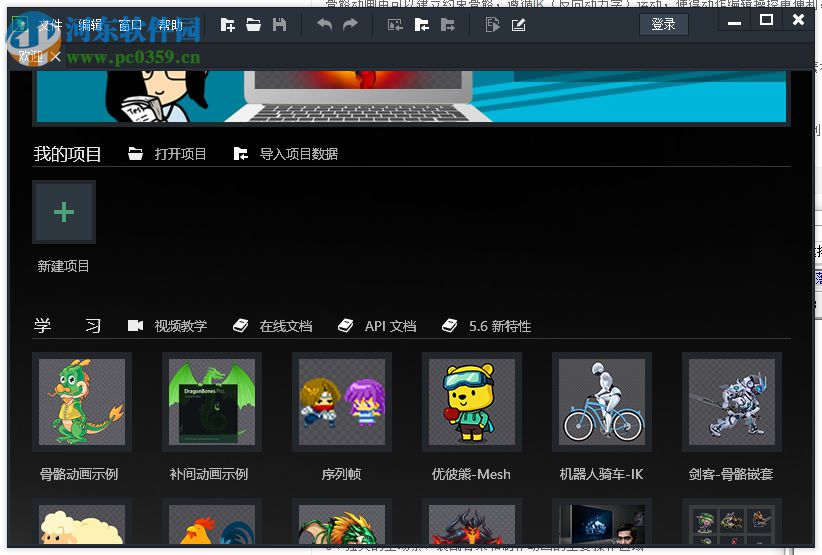Open the 窗口 menu
Viewport: 822px width, 555px height.
point(130,25)
